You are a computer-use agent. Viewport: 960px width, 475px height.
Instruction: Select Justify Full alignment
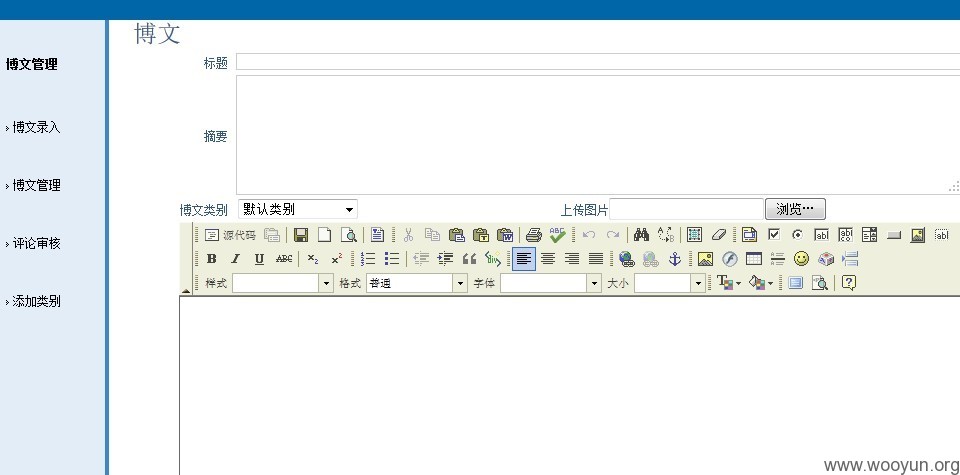click(x=596, y=259)
